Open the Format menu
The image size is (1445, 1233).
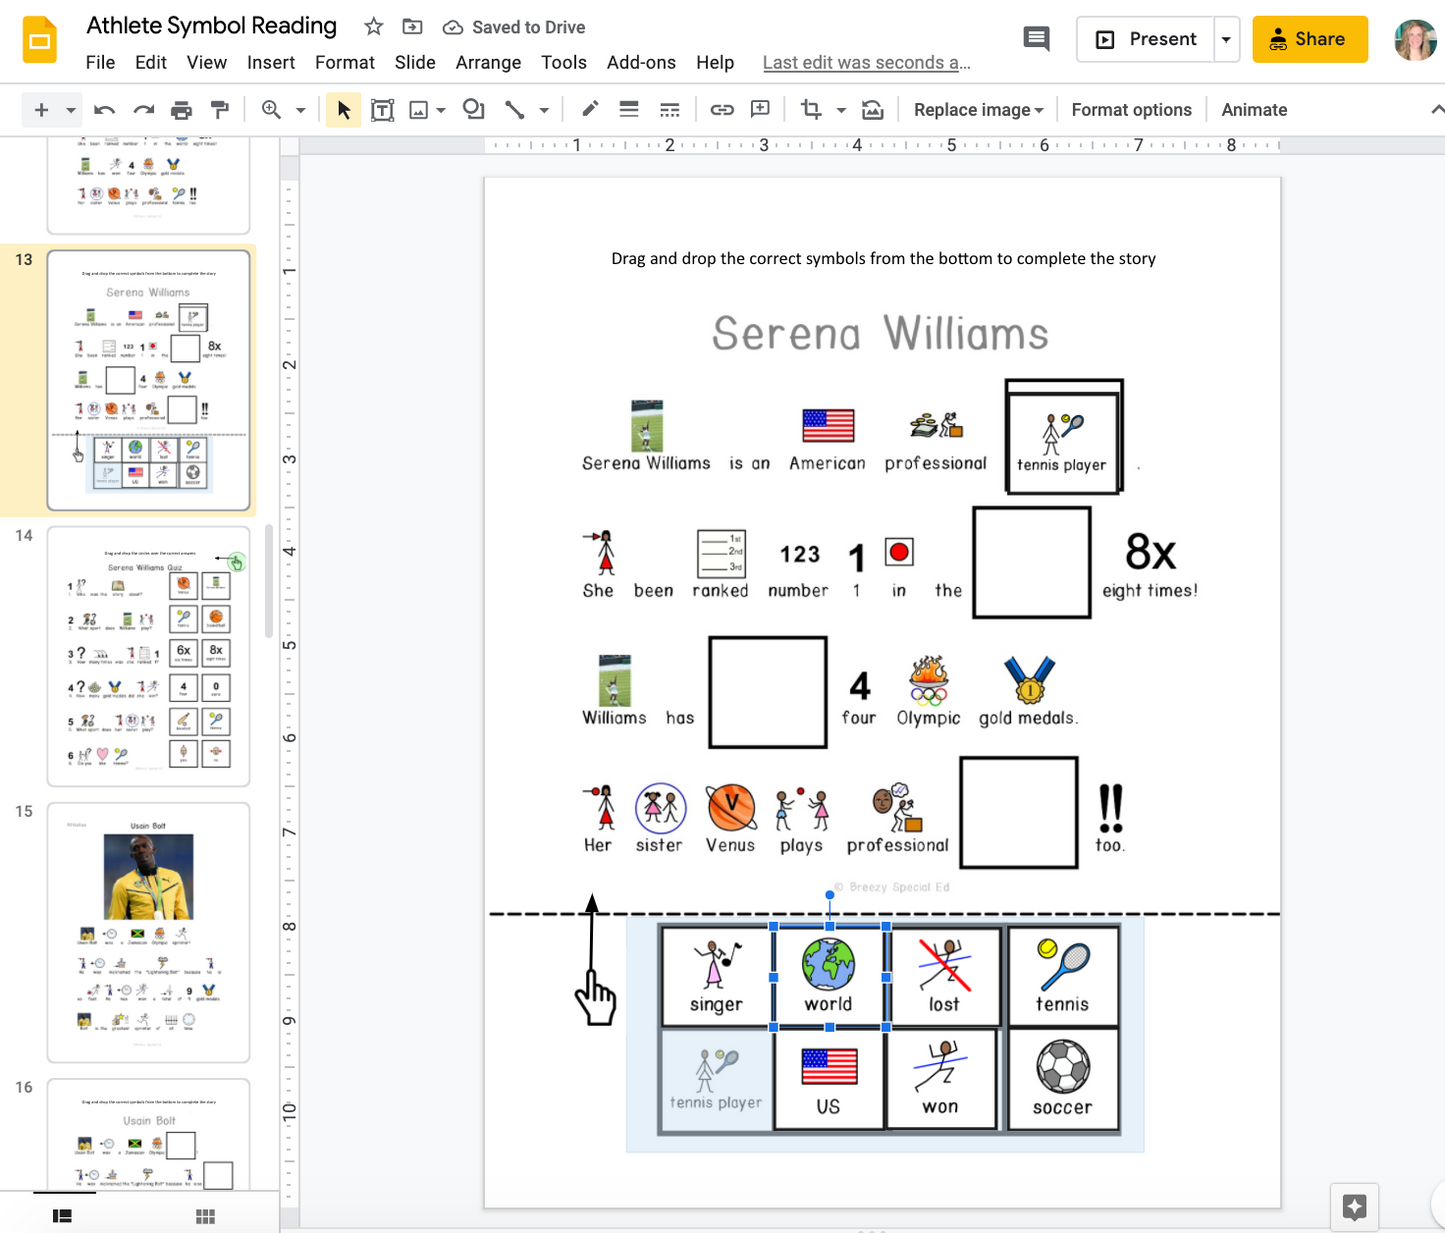pos(345,62)
